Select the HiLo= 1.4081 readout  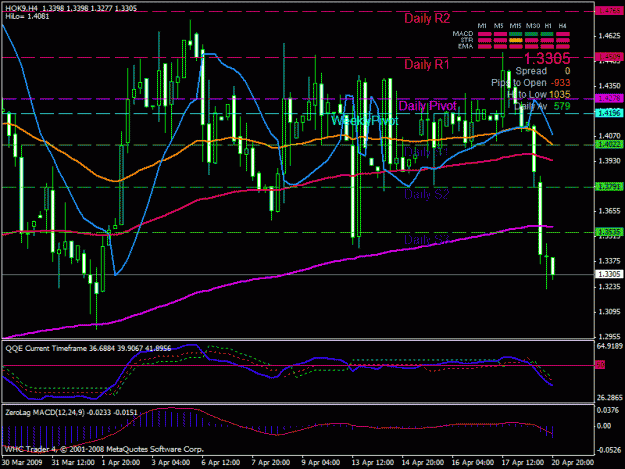(x=27, y=16)
